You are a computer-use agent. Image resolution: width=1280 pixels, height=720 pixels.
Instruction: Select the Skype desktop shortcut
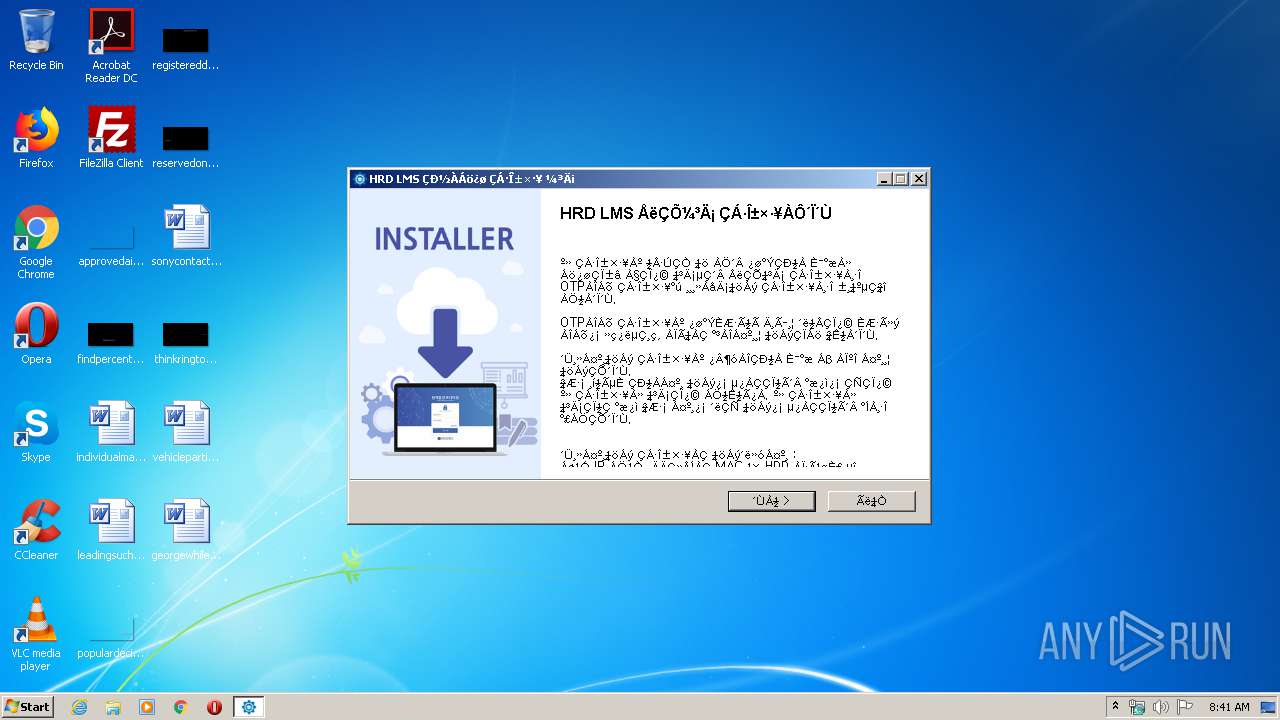(x=36, y=432)
